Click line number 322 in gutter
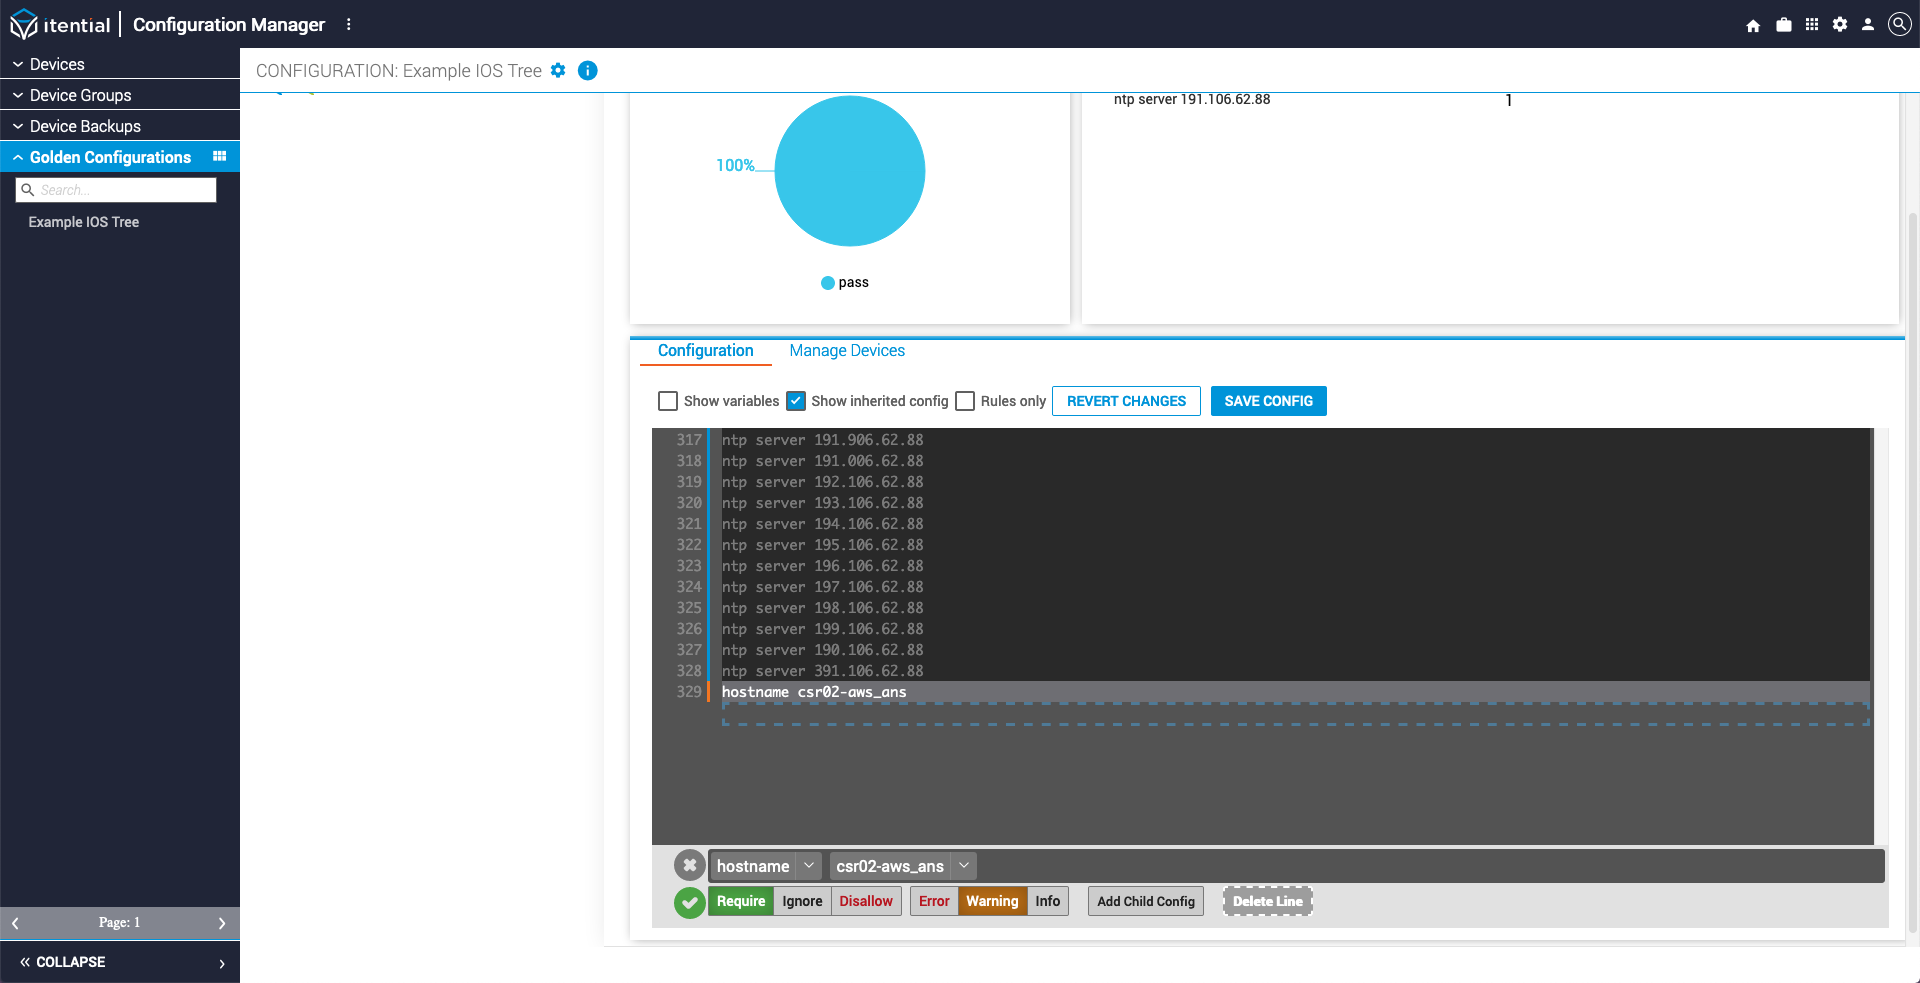Screen dimensions: 1920x983 [x=688, y=545]
